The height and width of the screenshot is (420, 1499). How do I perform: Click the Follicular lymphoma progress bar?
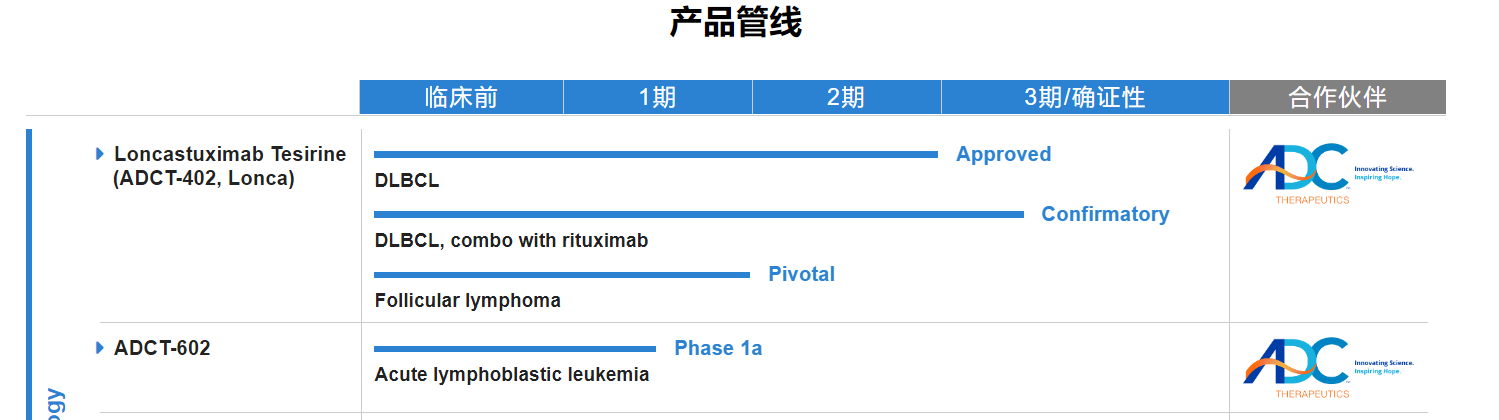click(x=562, y=275)
